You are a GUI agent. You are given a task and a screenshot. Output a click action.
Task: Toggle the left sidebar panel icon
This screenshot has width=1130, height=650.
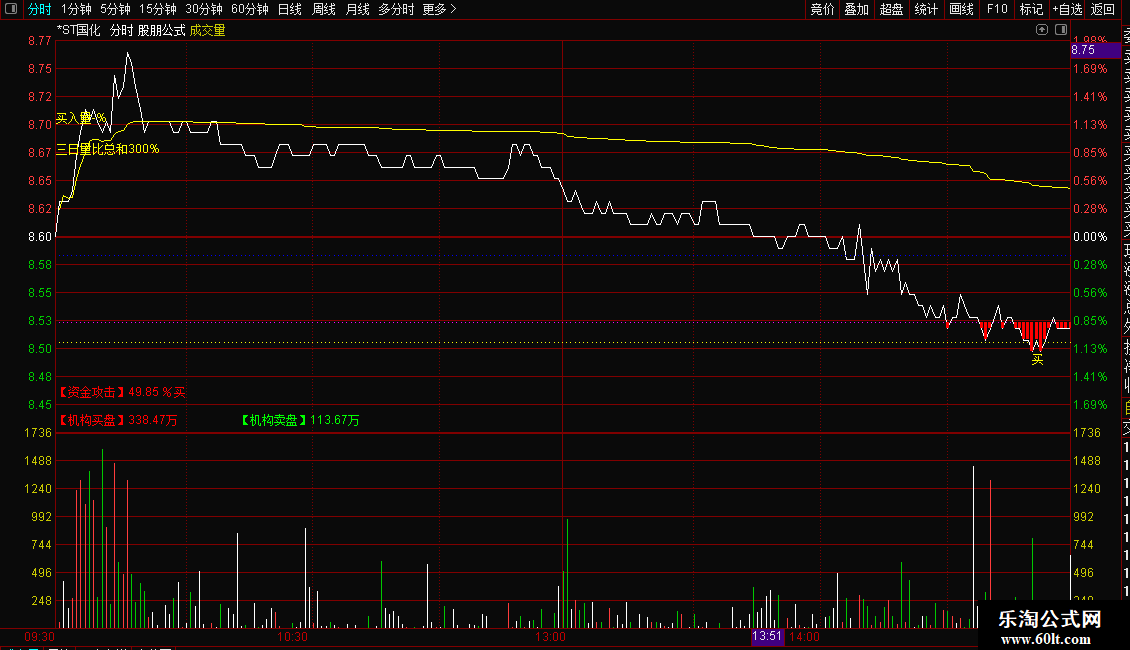pos(11,9)
